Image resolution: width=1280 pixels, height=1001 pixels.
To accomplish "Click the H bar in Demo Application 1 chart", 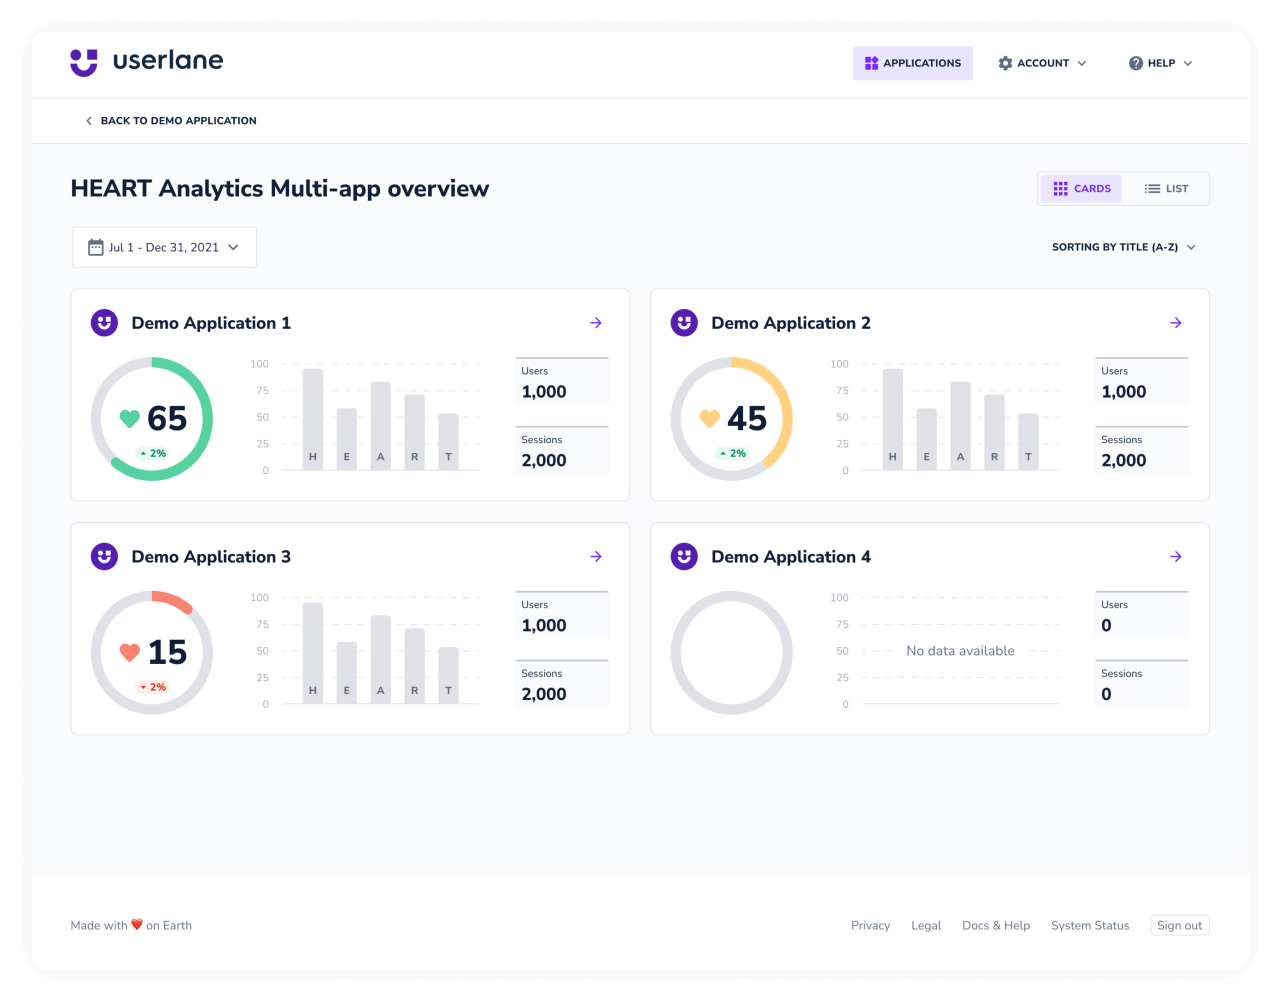I will coord(313,419).
